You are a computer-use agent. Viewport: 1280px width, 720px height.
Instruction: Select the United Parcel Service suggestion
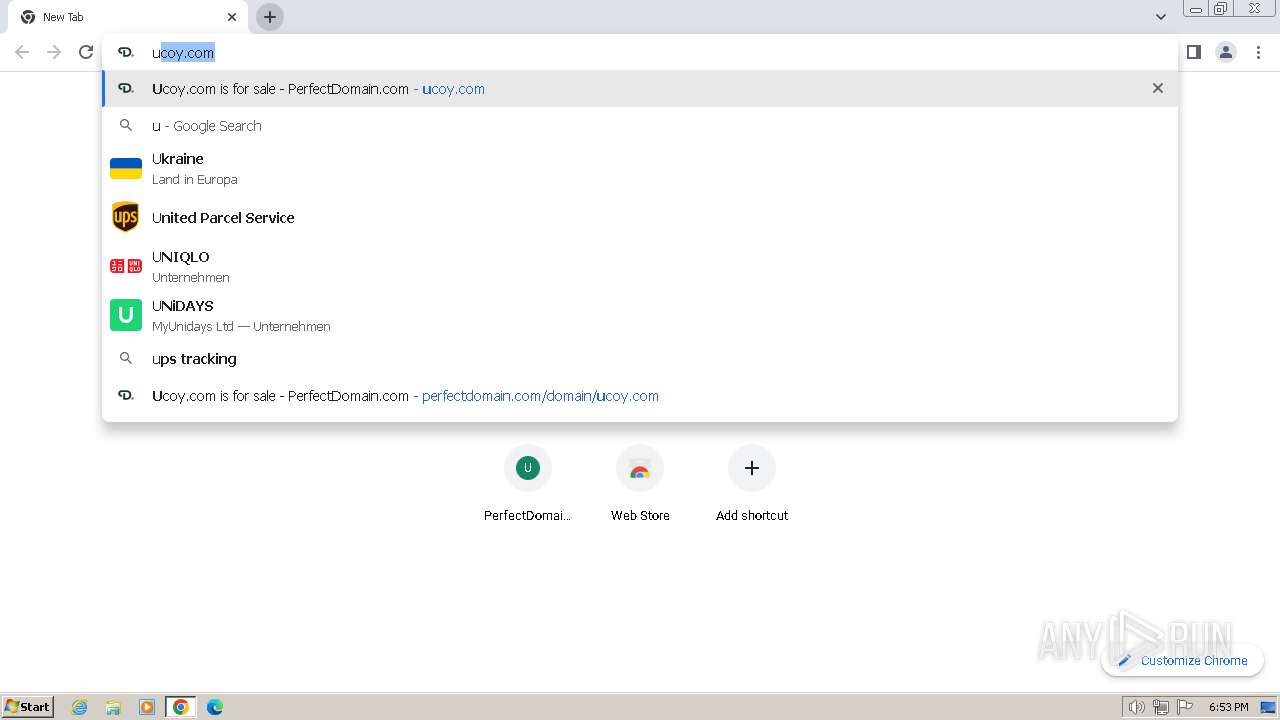[x=640, y=217]
